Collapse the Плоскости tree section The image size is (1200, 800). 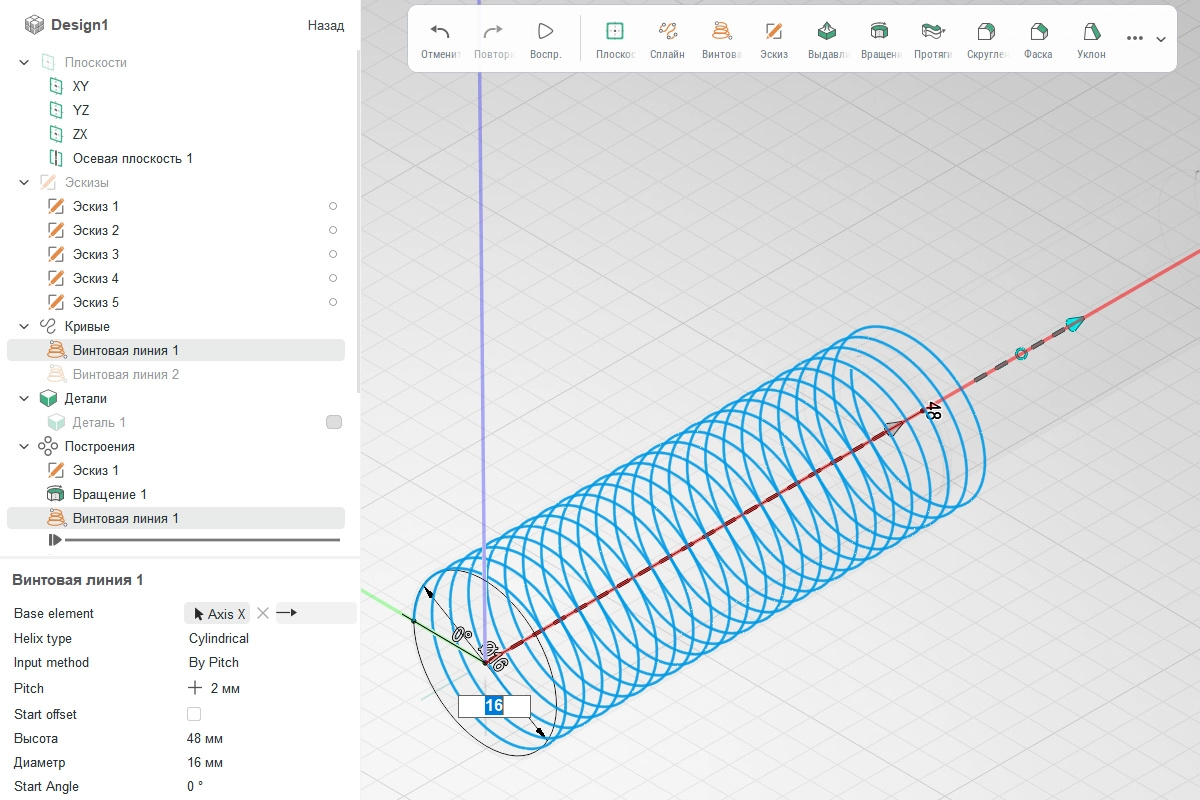pos(24,62)
